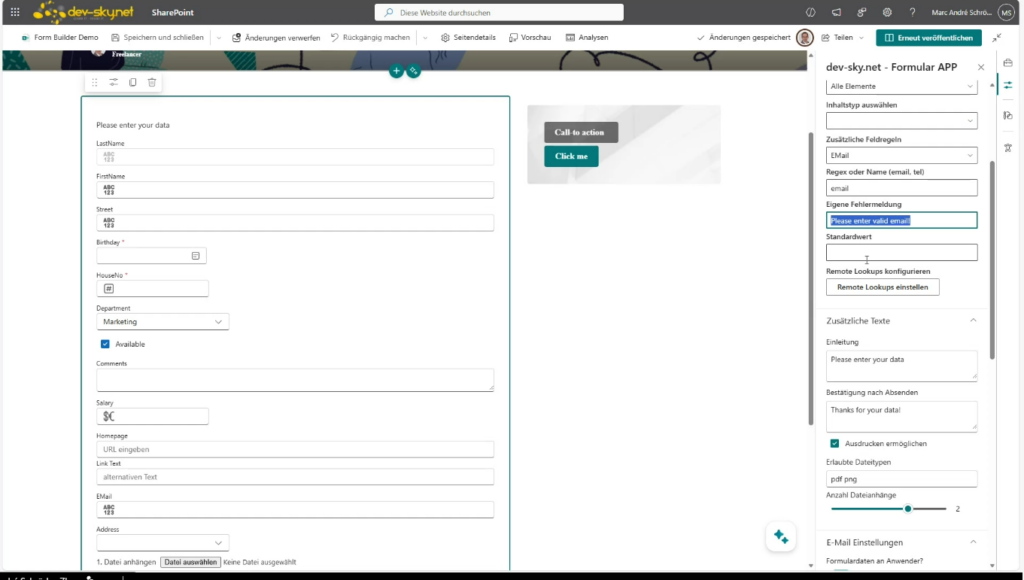Click the Copilot icon in header

pyautogui.click(x=810, y=12)
